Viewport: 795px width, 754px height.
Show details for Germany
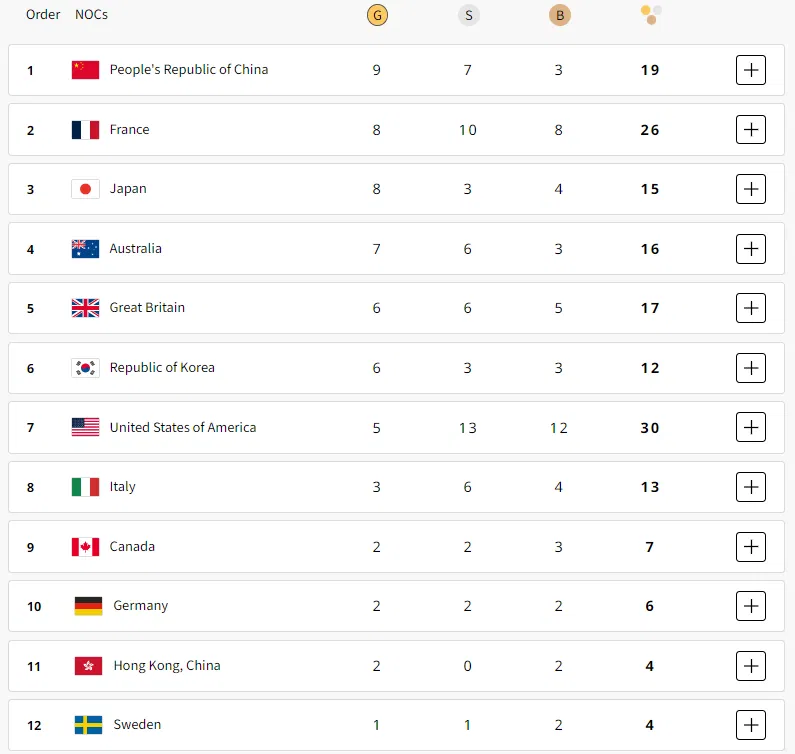[x=750, y=606]
